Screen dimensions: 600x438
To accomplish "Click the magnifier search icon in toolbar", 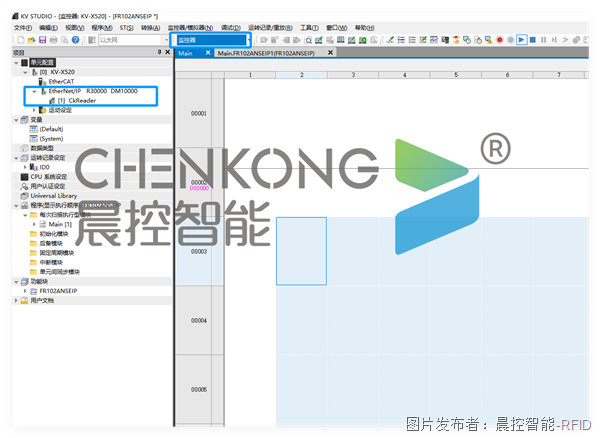I will pos(308,40).
